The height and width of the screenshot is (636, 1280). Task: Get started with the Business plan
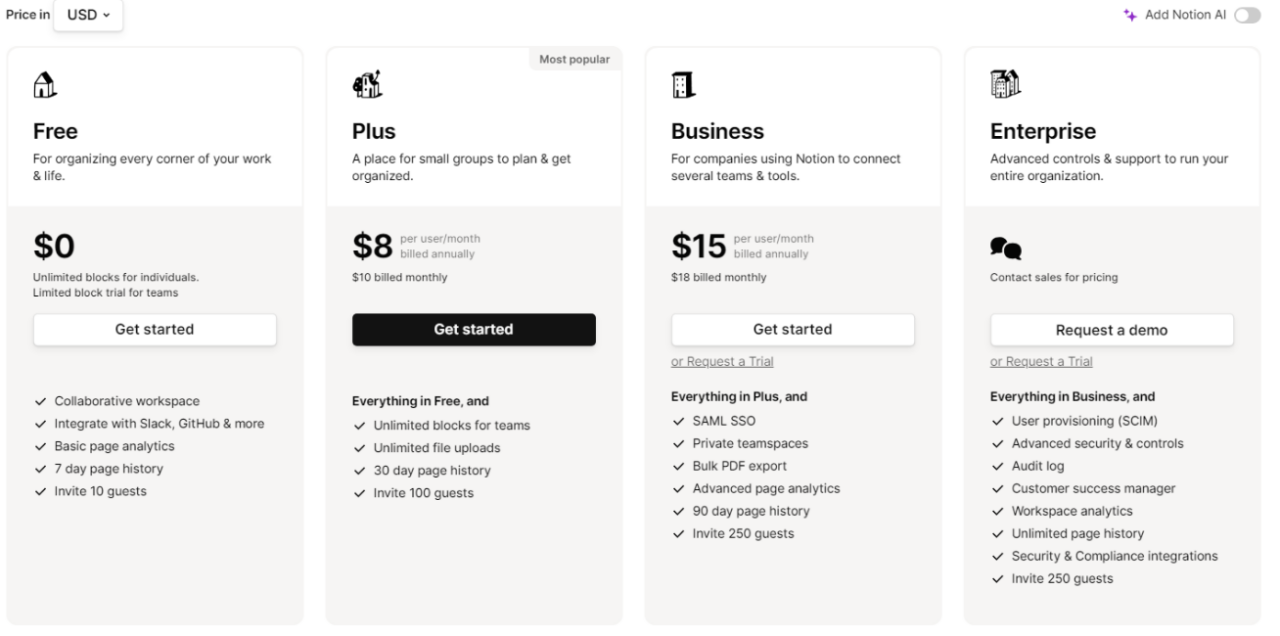[x=792, y=329]
